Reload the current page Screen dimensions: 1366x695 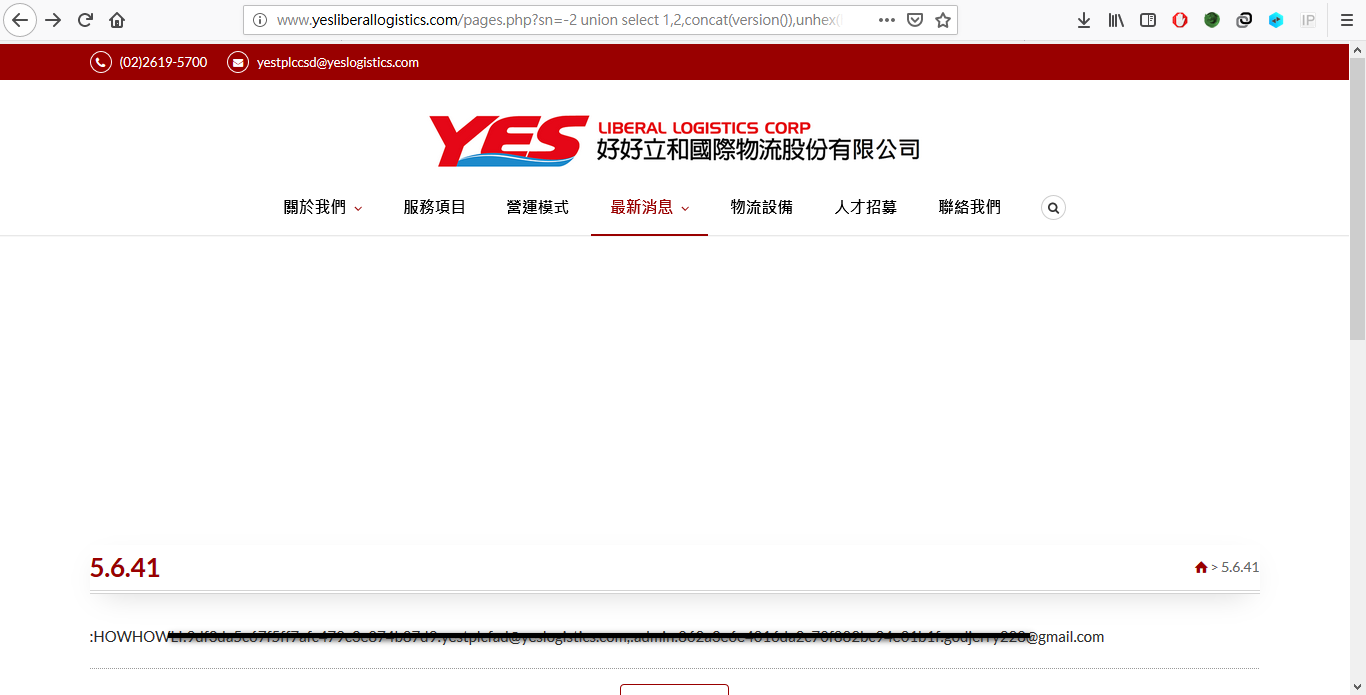point(85,20)
